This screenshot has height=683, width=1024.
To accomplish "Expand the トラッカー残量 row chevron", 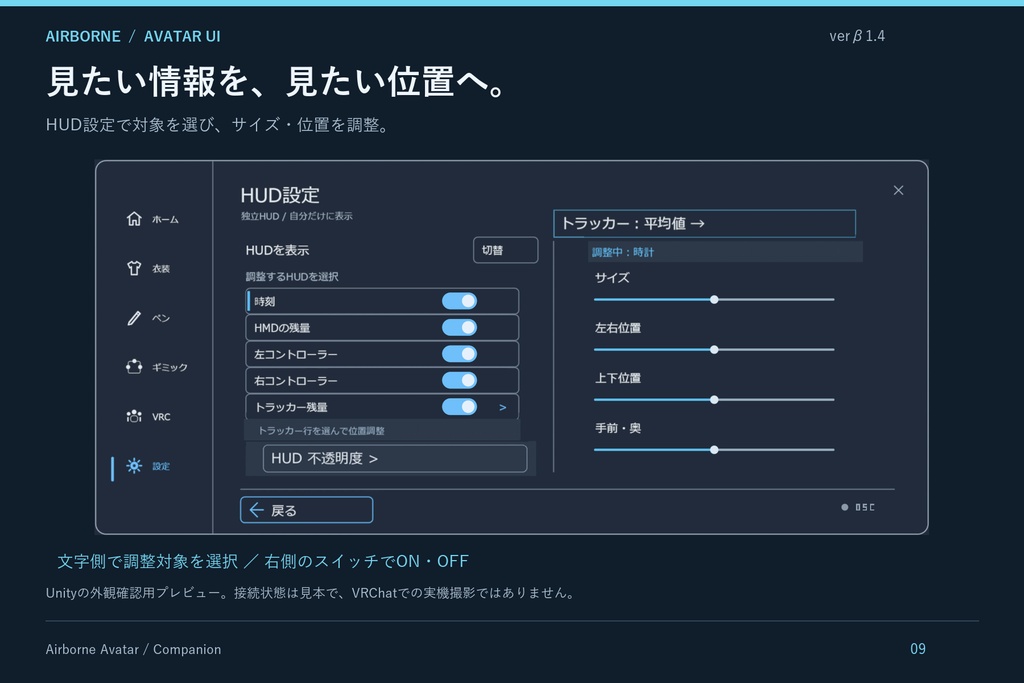I will click(503, 407).
